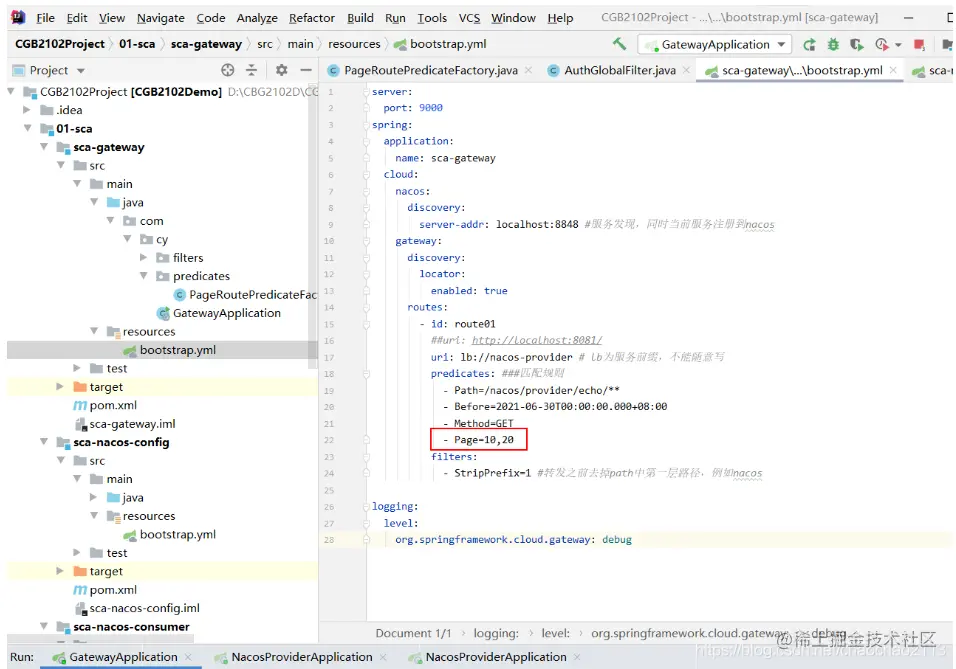Close the PageRoutePredicateFactory.java tab
956x669 pixels.
tap(529, 70)
